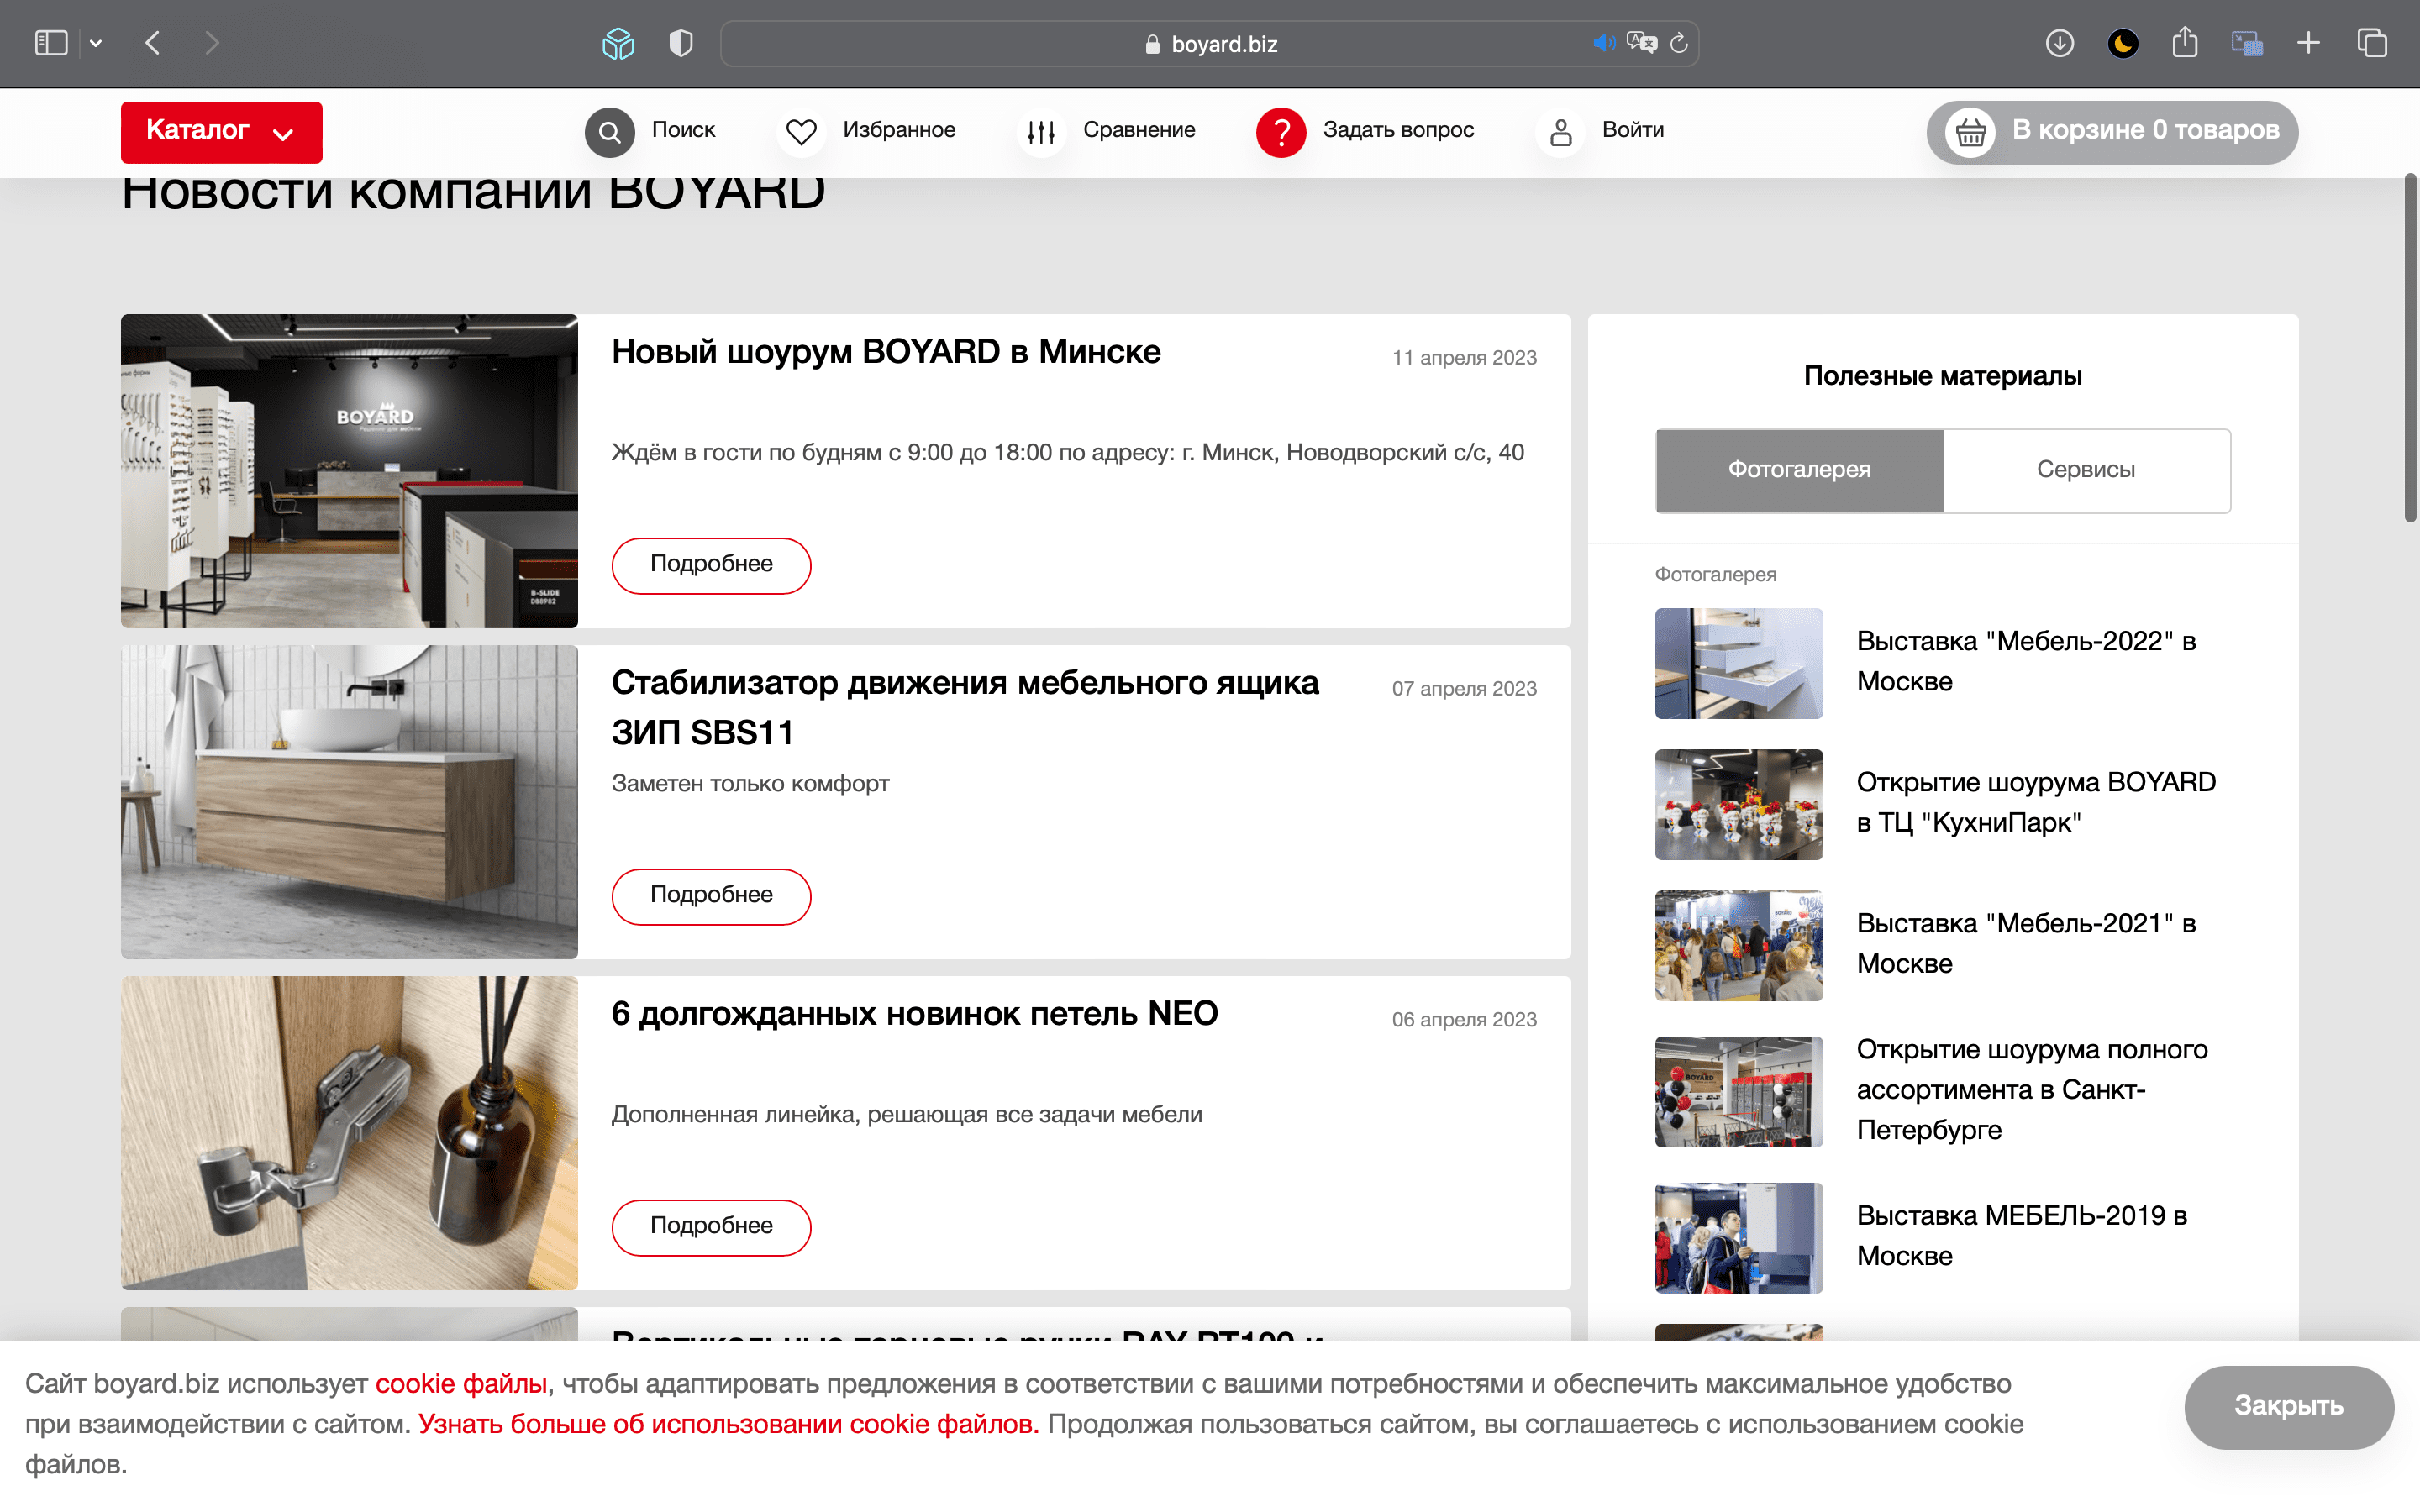2420x1512 pixels.
Task: Open the Выставка МЕБЕЛЬ-2019 в Москве link
Action: coord(2022,1236)
